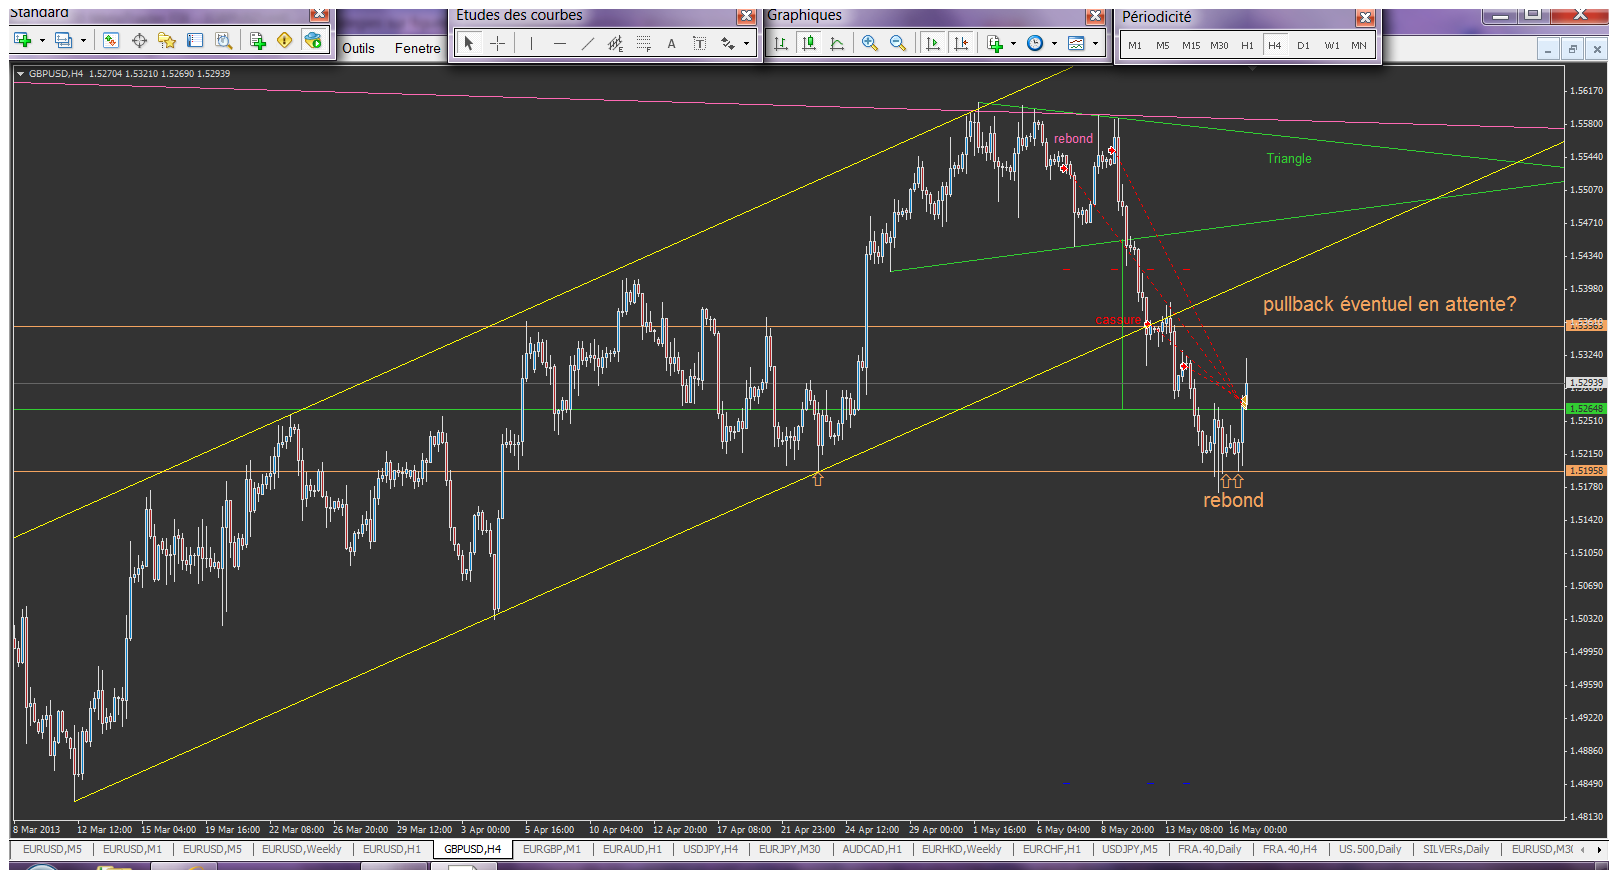
Task: Switch to the EURGBP,M1 chart tab
Action: [x=551, y=849]
